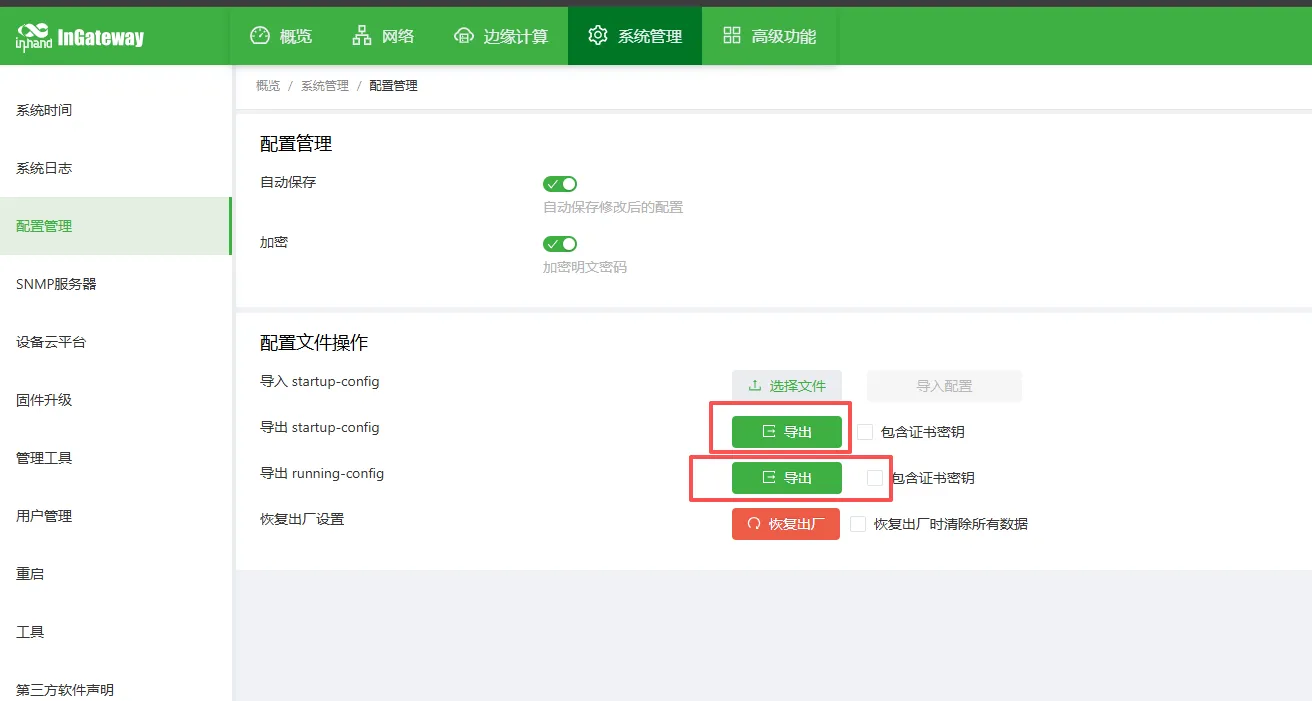1312x701 pixels.
Task: Open the 高级功能 advanced features tab
Action: 769,36
